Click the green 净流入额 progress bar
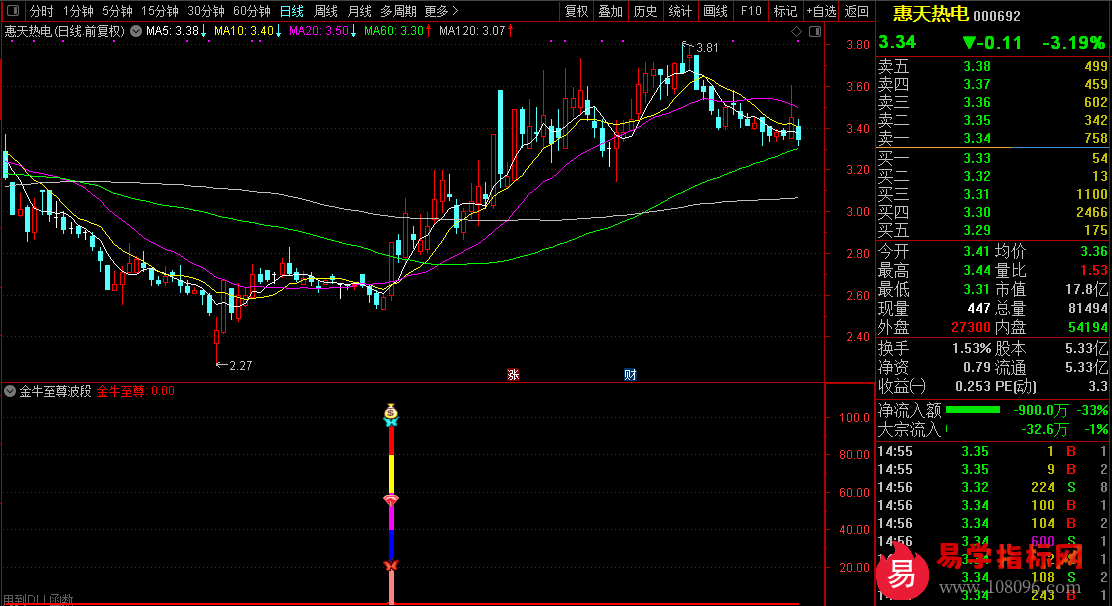The width and height of the screenshot is (1112, 606). 972,410
